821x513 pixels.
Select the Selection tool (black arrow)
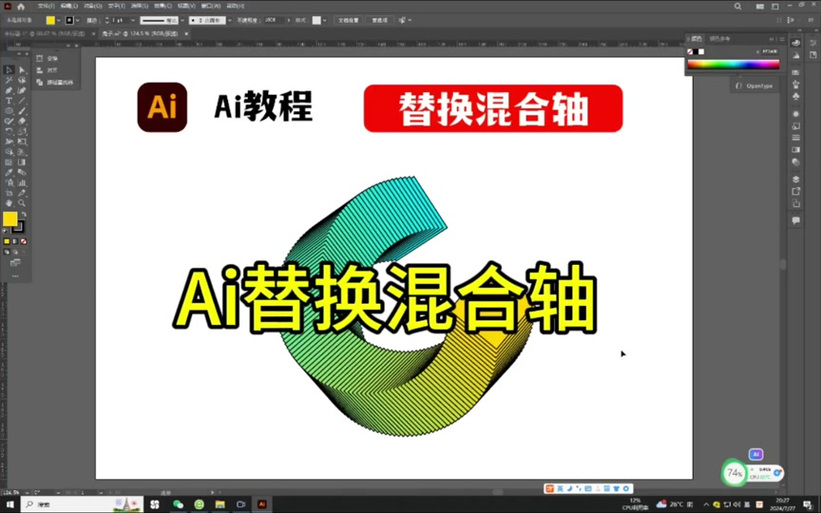9,70
